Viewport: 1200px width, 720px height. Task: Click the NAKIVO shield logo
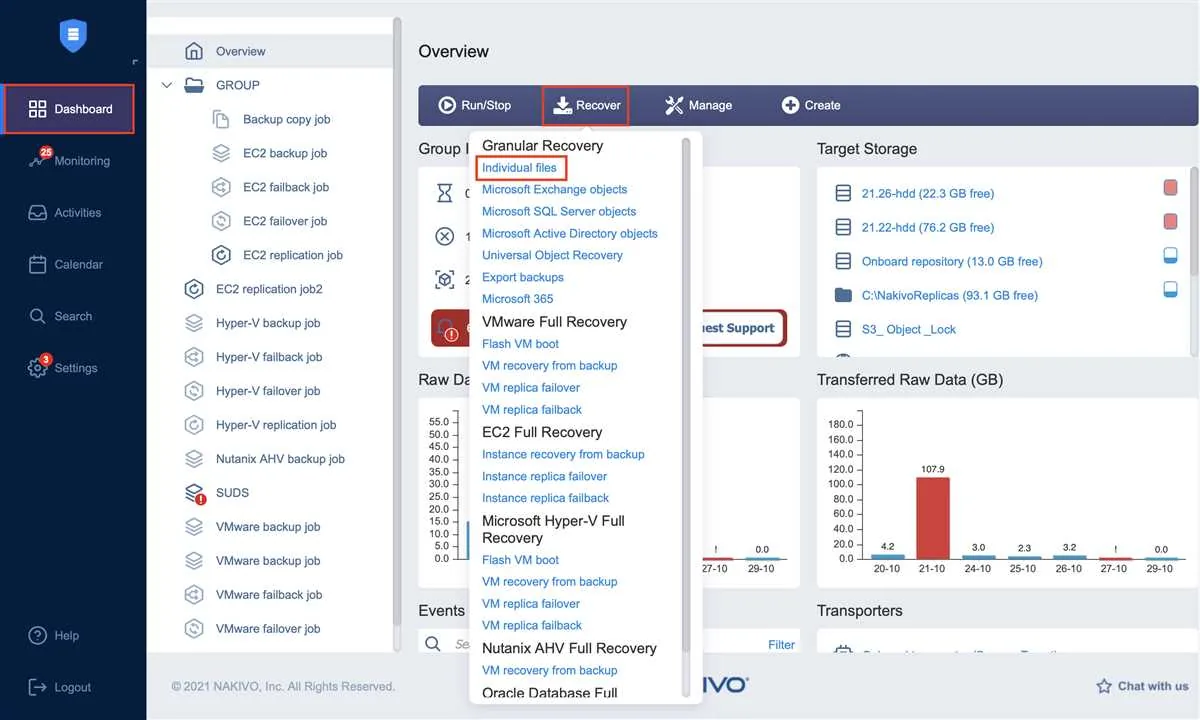coord(72,35)
